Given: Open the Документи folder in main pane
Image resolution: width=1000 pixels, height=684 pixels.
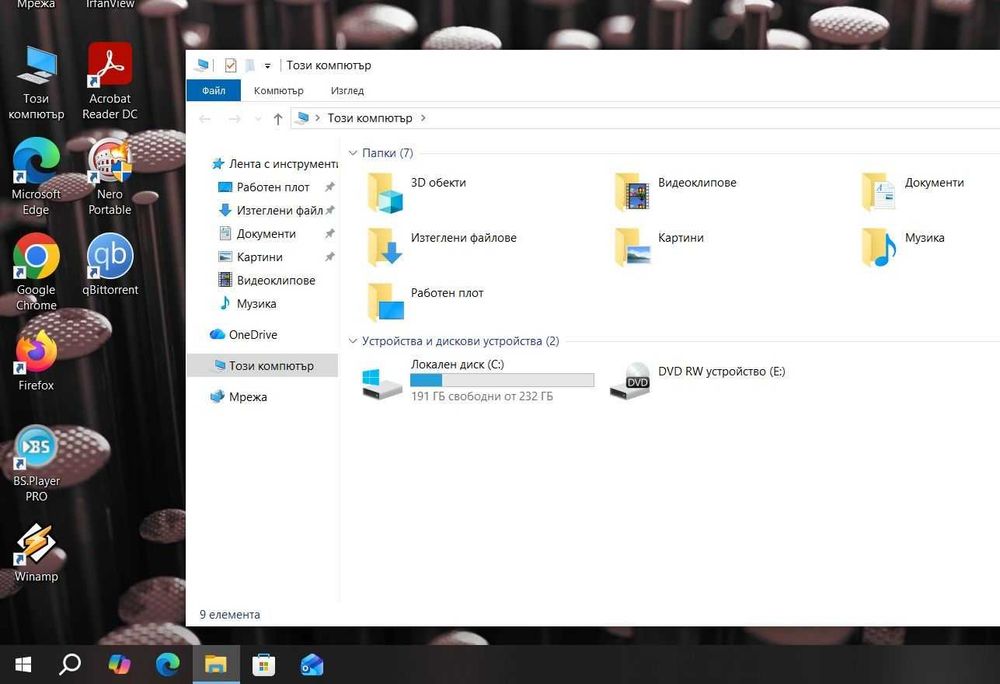Looking at the screenshot, I should [912, 192].
